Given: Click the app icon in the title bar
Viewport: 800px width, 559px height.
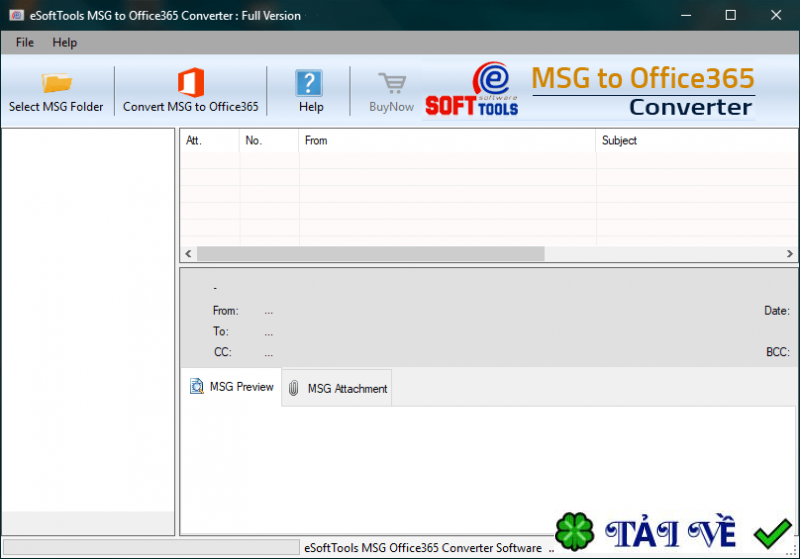Looking at the screenshot, I should coord(16,15).
